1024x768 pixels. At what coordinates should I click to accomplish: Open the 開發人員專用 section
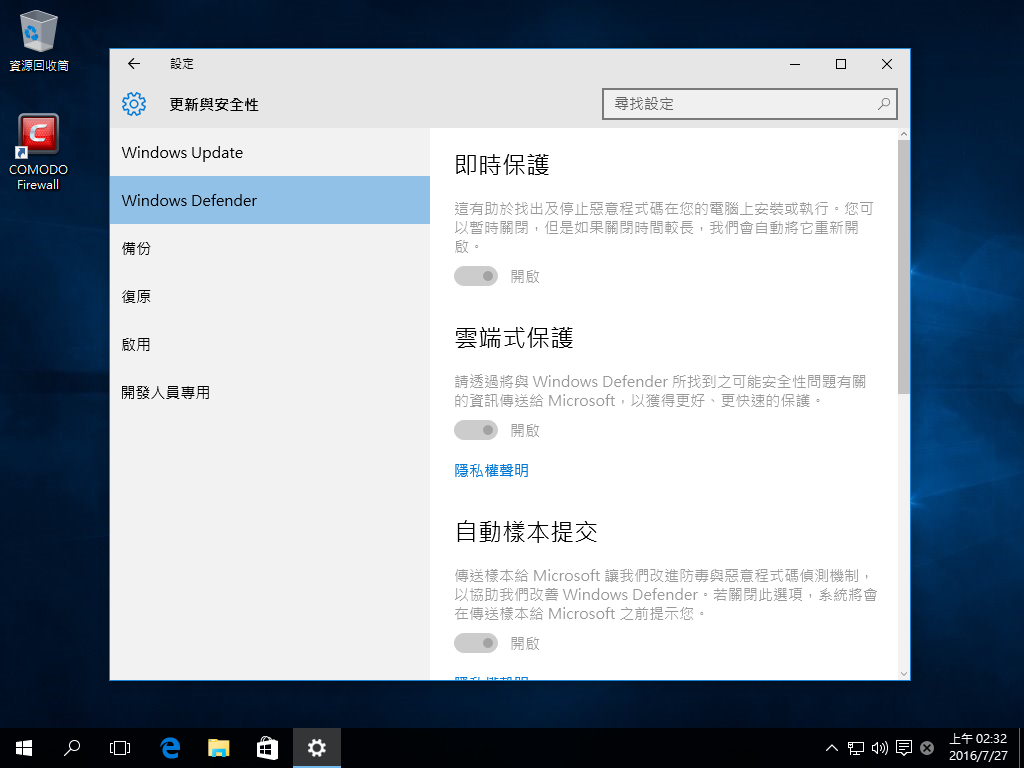[270, 392]
